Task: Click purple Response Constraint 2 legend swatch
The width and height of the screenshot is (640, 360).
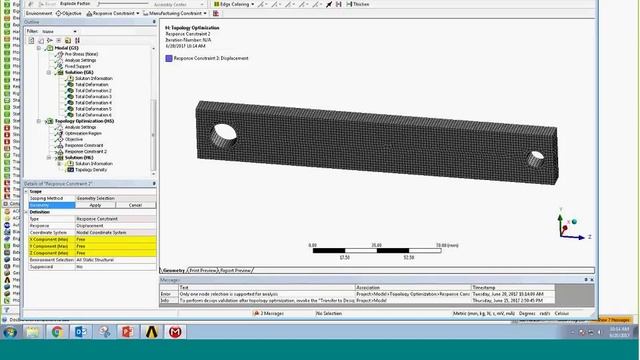Action: pos(169,58)
